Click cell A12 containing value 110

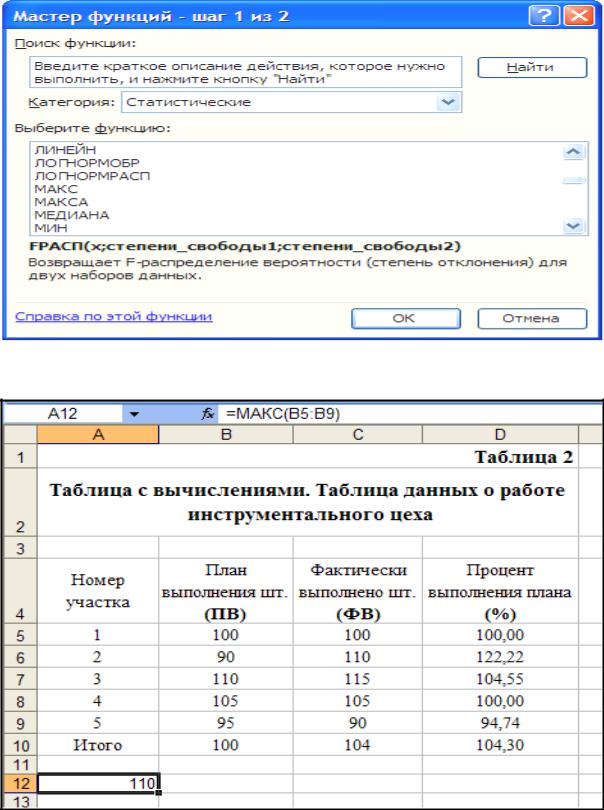click(98, 784)
